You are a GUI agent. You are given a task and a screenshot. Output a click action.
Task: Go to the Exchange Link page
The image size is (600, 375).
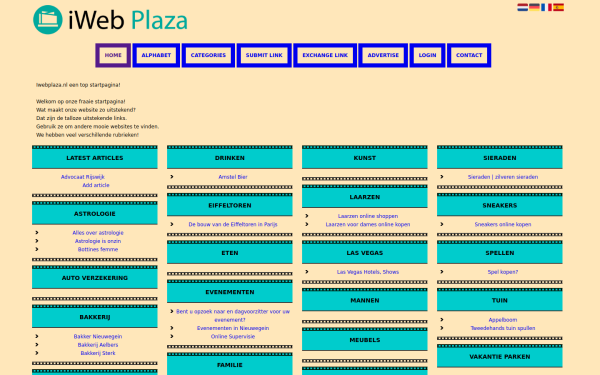pos(325,55)
